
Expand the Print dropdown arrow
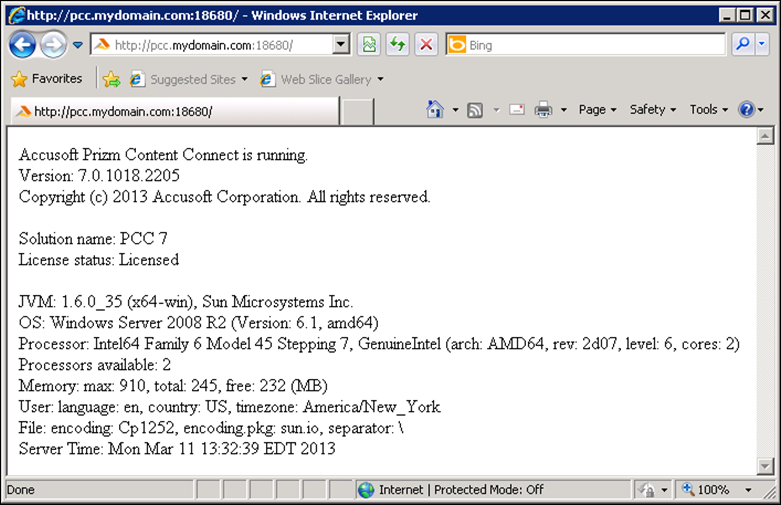(564, 110)
